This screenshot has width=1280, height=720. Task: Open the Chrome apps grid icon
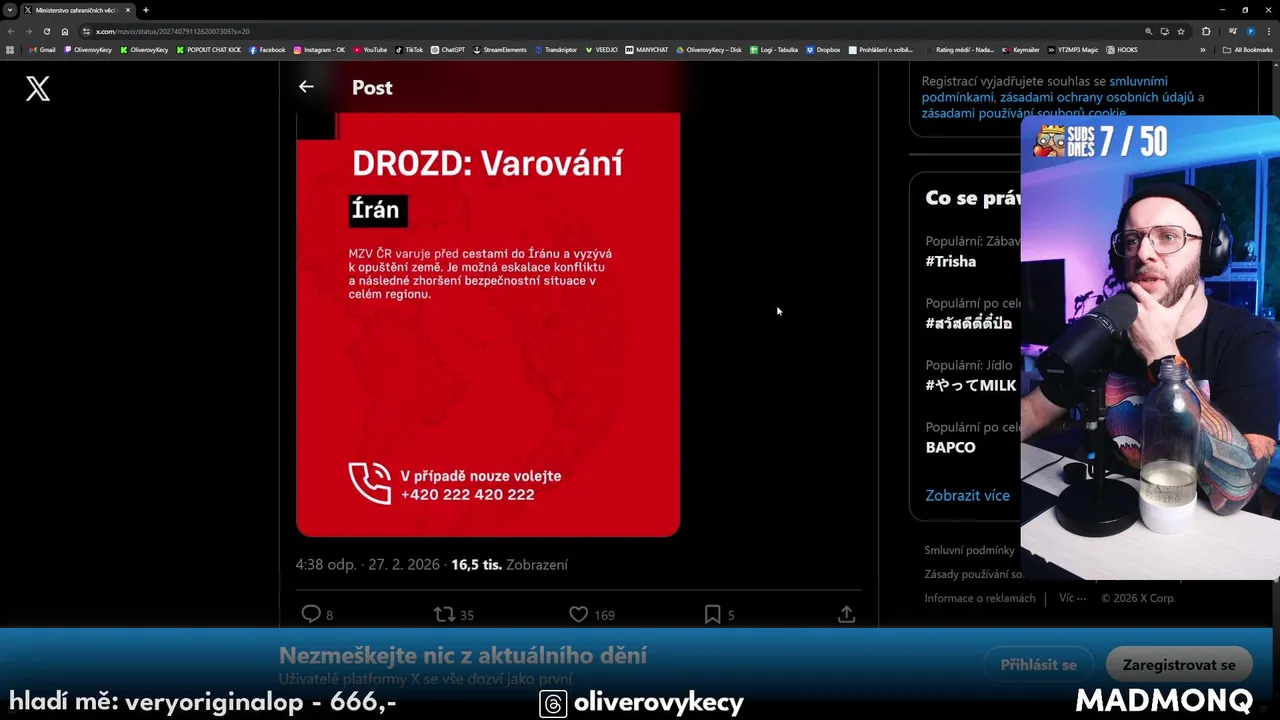tap(10, 49)
